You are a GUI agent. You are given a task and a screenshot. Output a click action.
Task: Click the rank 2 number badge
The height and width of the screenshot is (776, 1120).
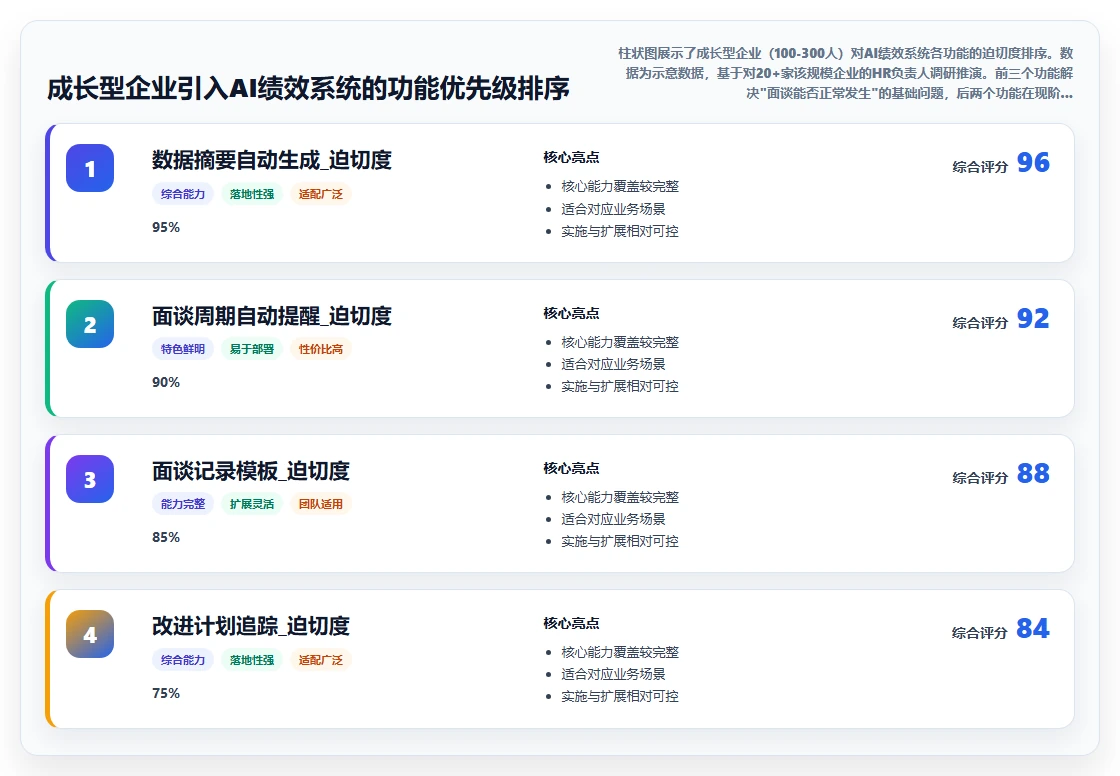pyautogui.click(x=90, y=324)
